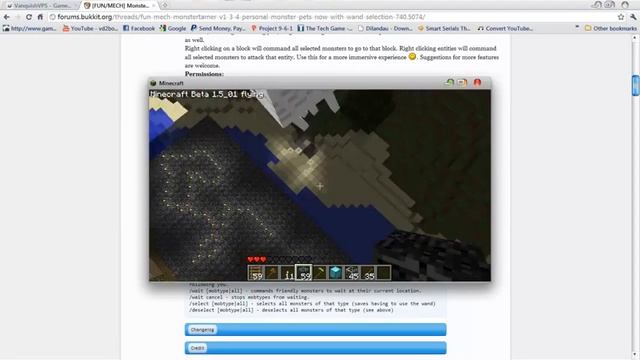Select the diamond block hotbar slot

point(336,273)
